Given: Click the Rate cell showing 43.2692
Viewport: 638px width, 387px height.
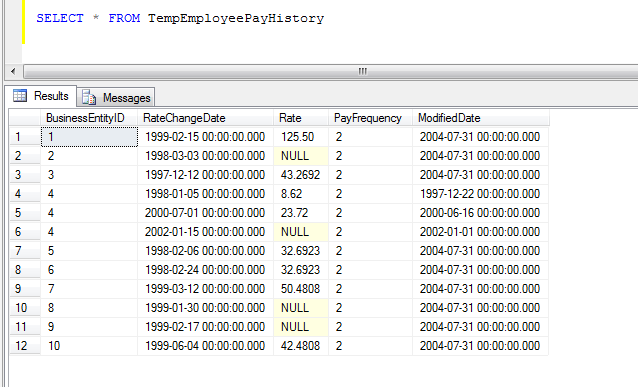Looking at the screenshot, I should (301, 175).
